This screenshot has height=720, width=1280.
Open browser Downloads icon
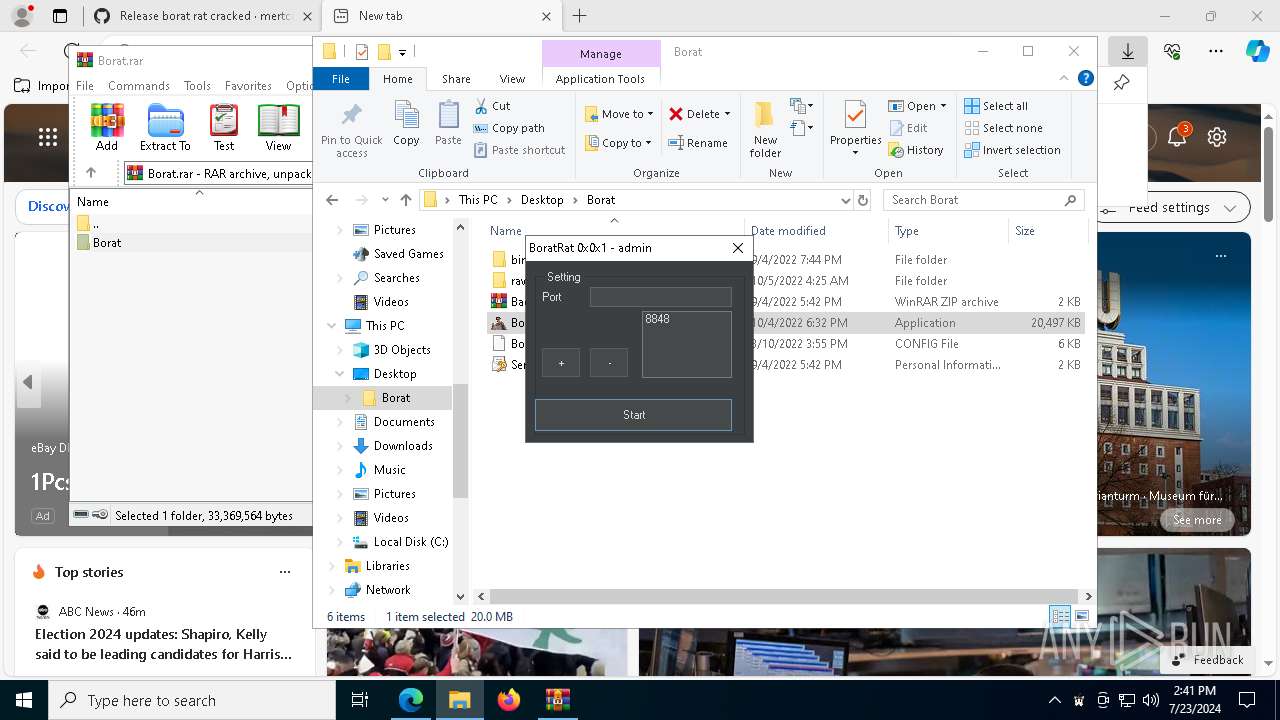(1128, 51)
